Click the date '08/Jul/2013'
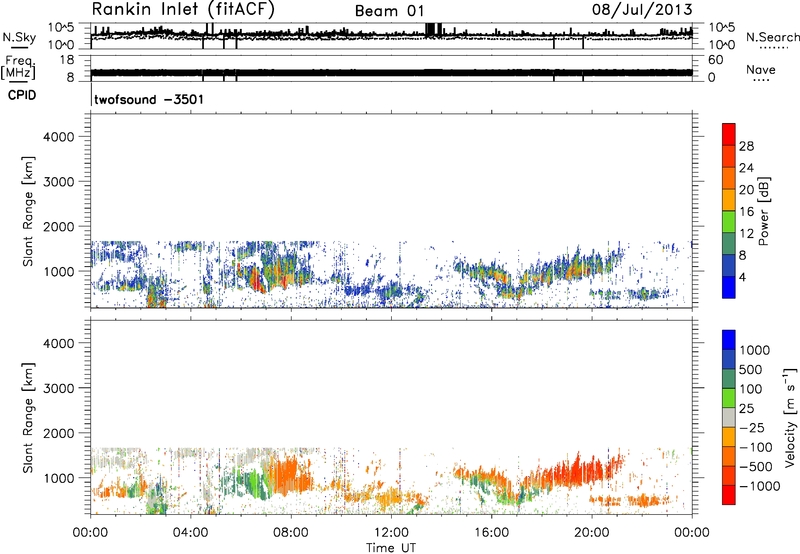The image size is (800, 554). (x=642, y=9)
